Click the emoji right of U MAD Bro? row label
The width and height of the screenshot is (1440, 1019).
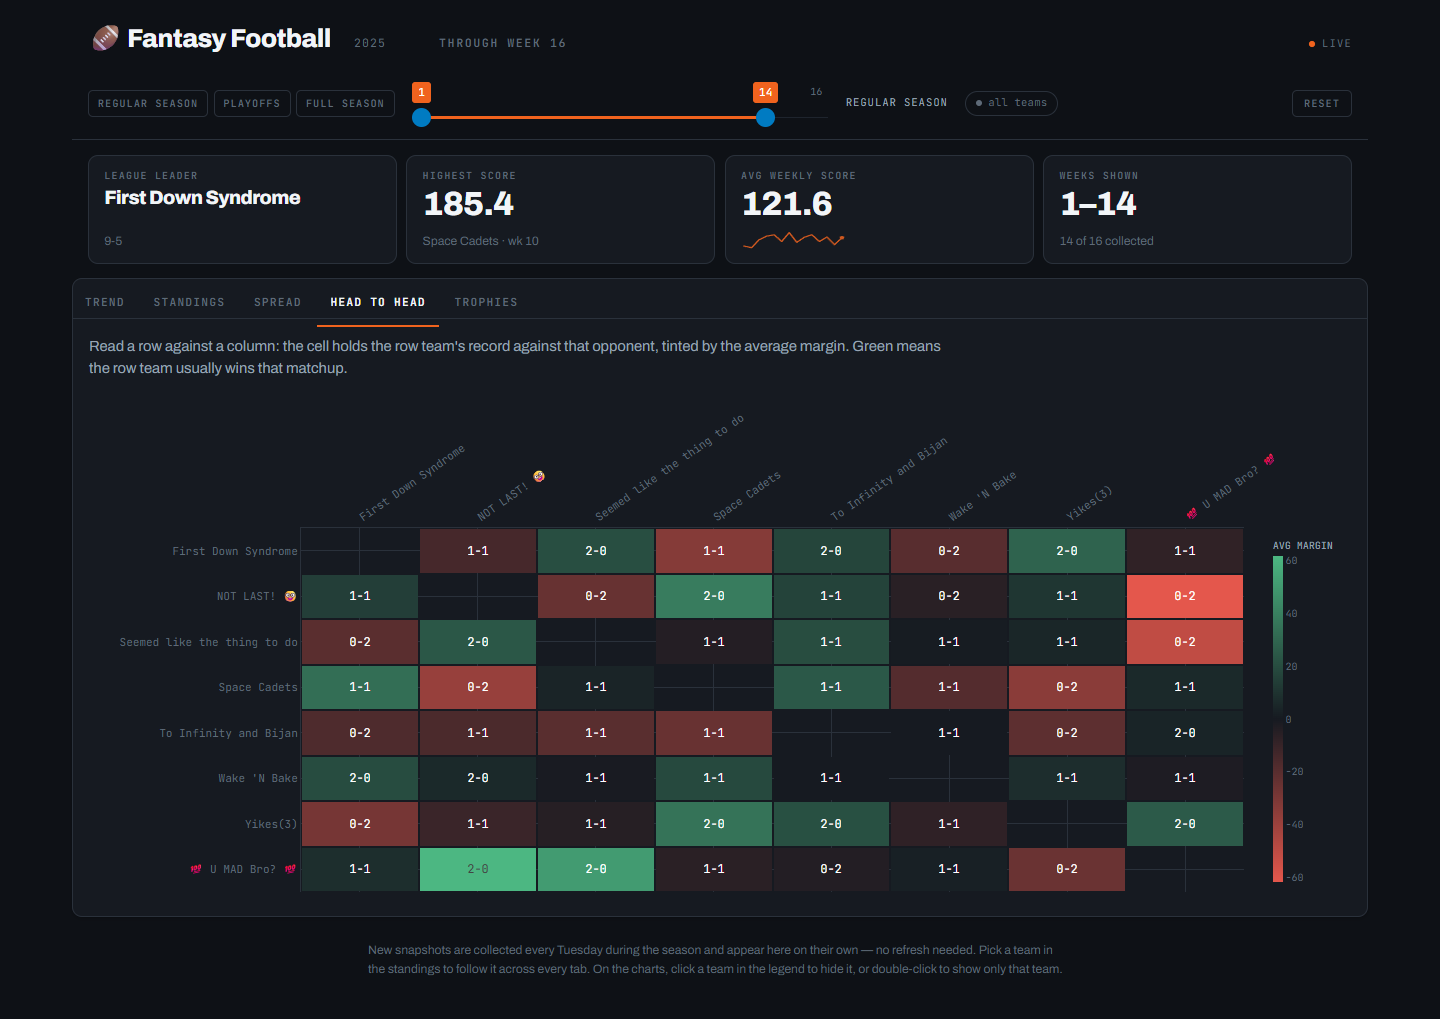[x=290, y=869]
